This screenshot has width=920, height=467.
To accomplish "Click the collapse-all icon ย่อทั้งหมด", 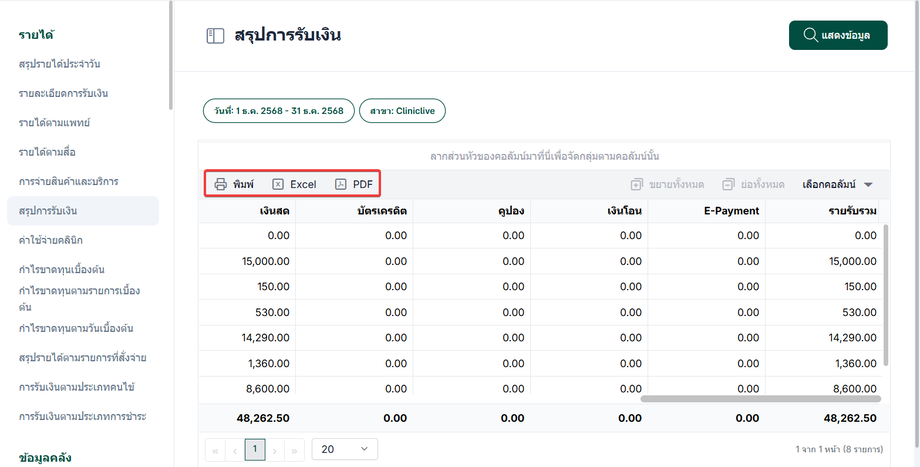I will point(728,184).
